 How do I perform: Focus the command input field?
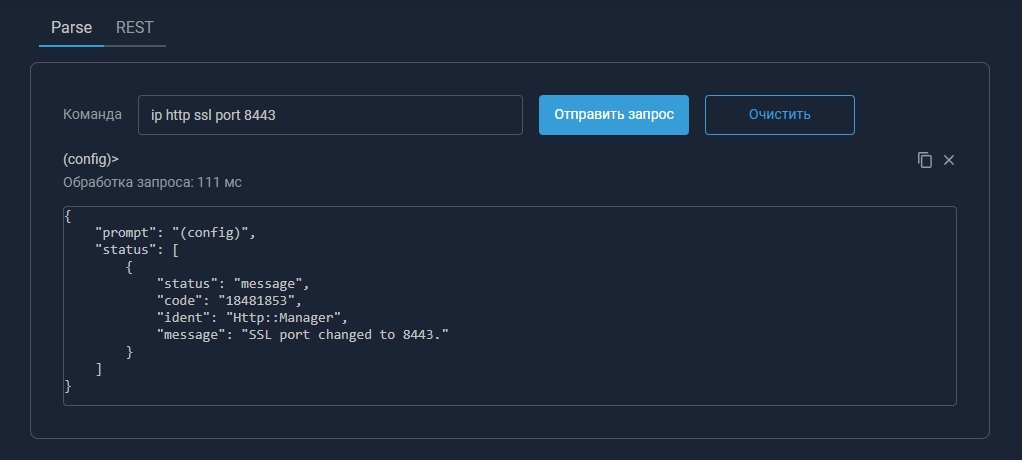click(330, 115)
